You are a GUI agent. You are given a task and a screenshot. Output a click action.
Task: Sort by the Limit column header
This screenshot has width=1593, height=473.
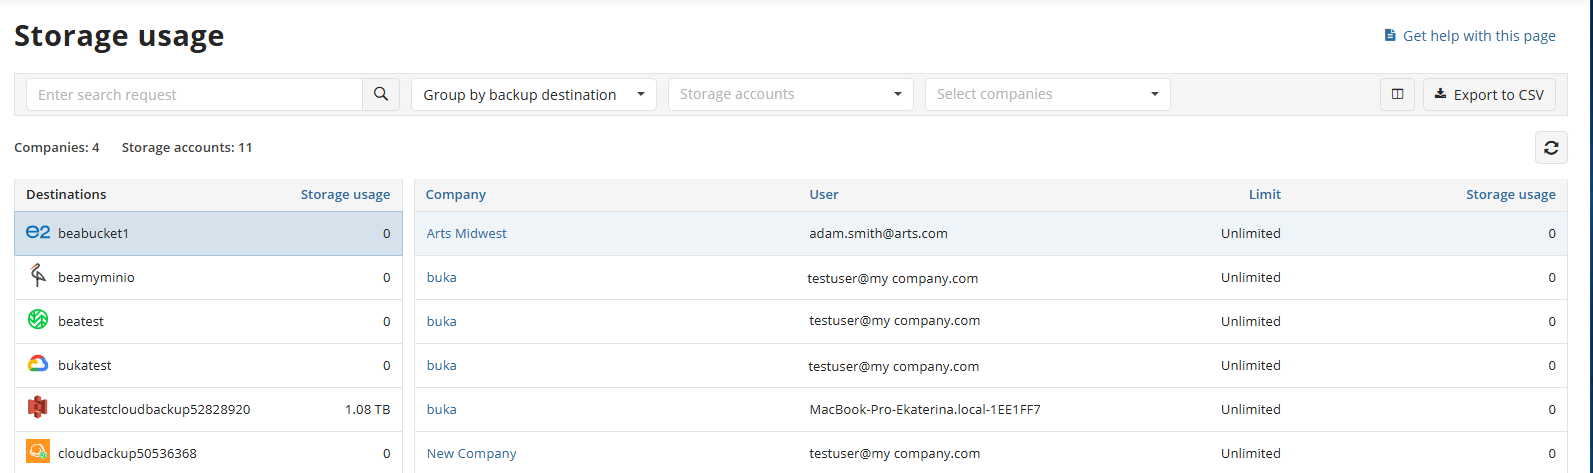[x=1264, y=195]
